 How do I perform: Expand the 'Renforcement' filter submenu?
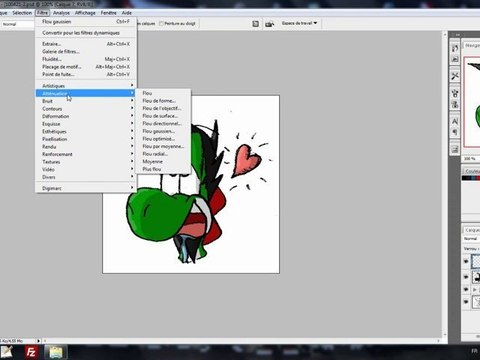click(86, 154)
